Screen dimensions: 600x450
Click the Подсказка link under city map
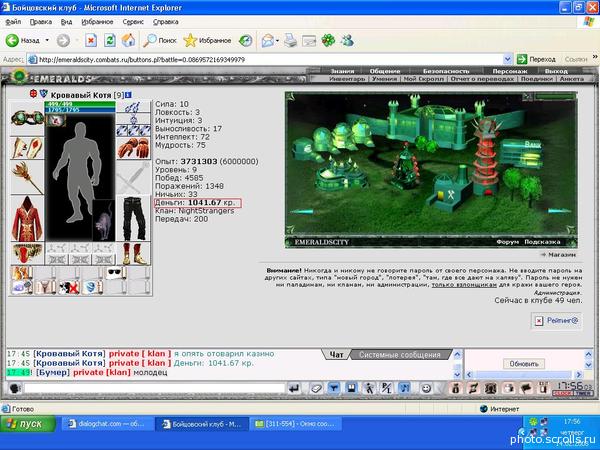[542, 242]
